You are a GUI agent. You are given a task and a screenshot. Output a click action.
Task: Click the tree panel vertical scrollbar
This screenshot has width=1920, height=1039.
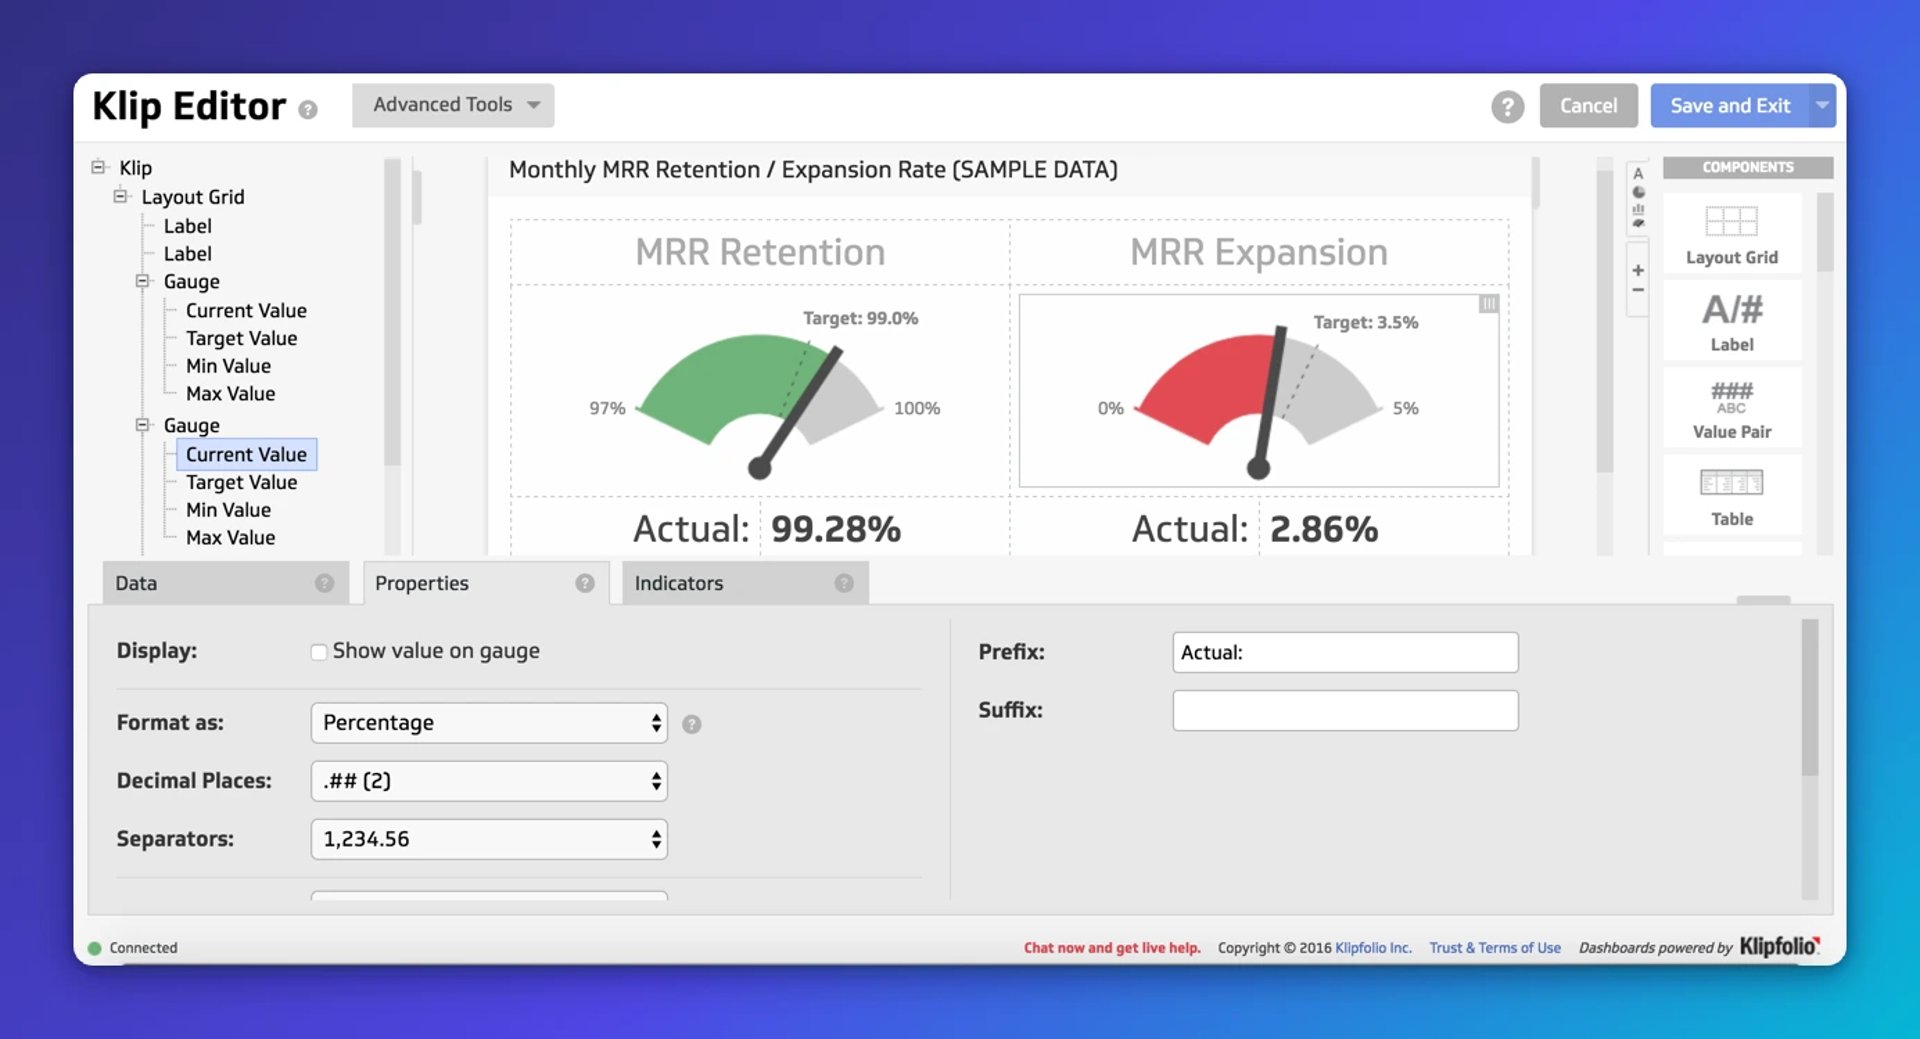392,311
